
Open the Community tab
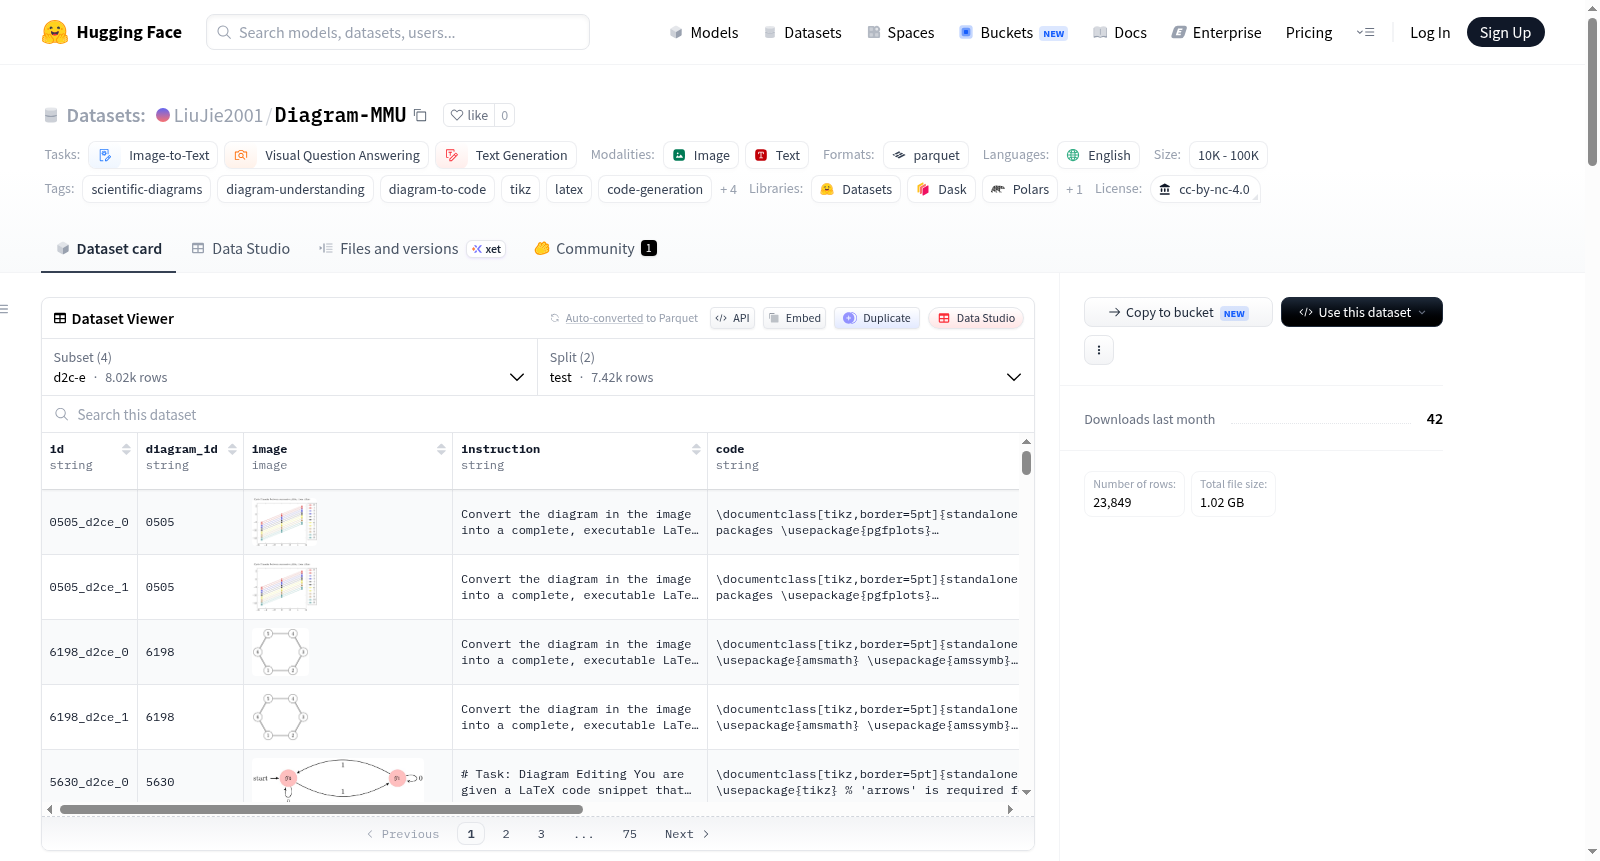(x=595, y=249)
